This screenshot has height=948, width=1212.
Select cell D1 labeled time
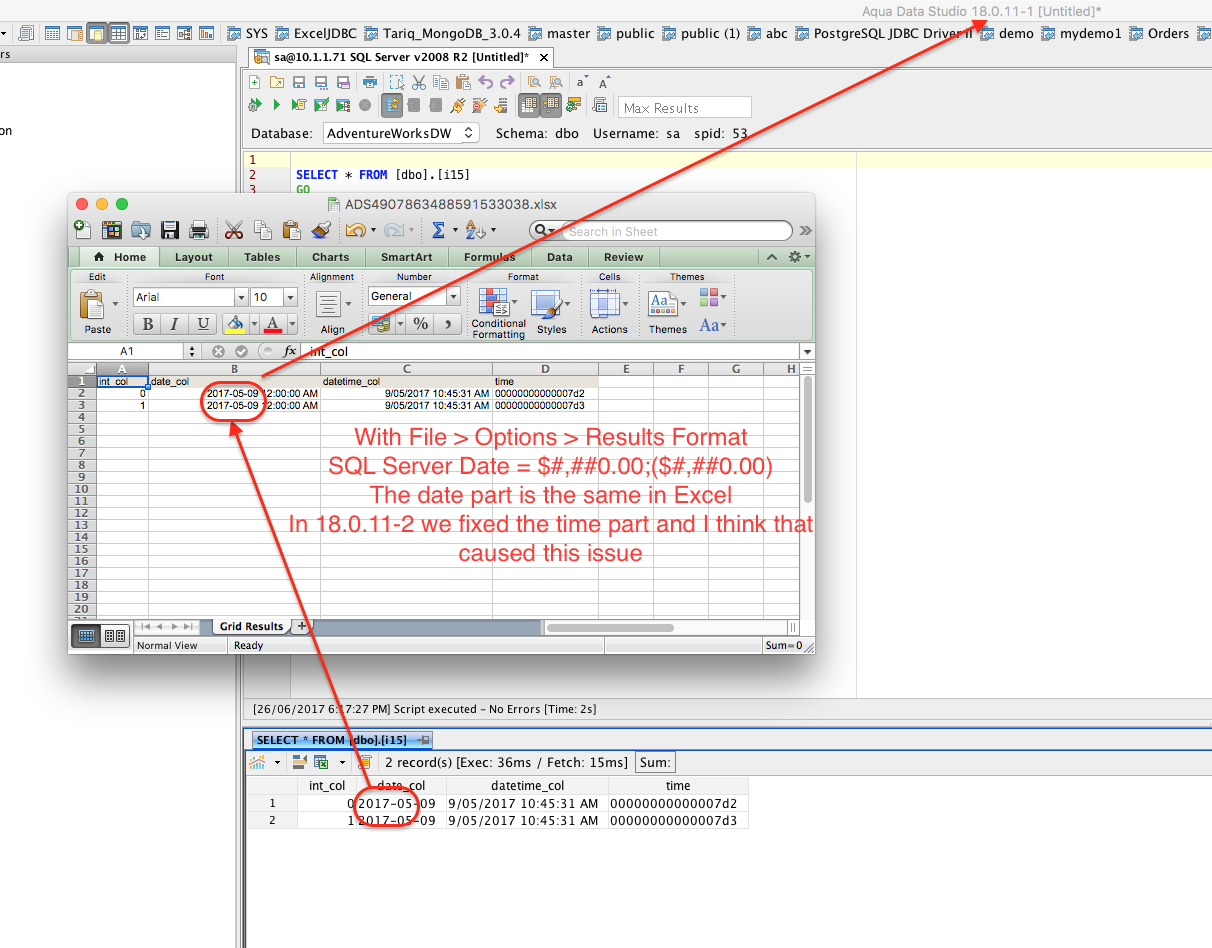coord(545,381)
